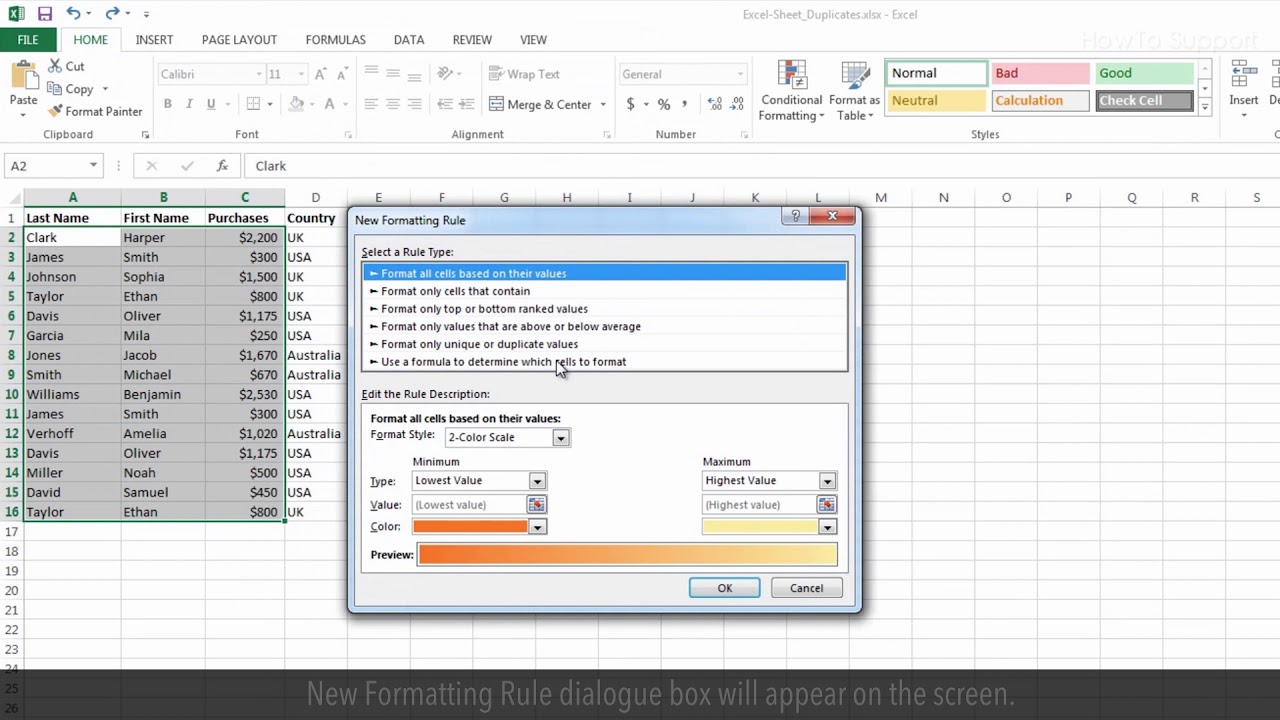Apply italic formatting with the I icon
The height and width of the screenshot is (720, 1280).
click(x=189, y=104)
